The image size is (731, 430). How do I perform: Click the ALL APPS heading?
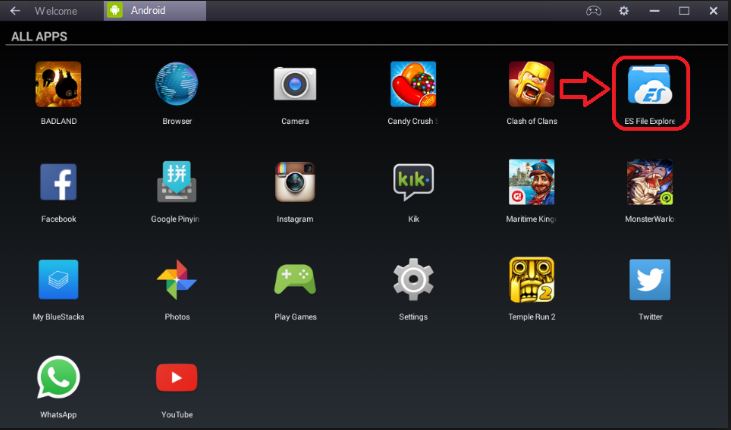click(x=39, y=36)
